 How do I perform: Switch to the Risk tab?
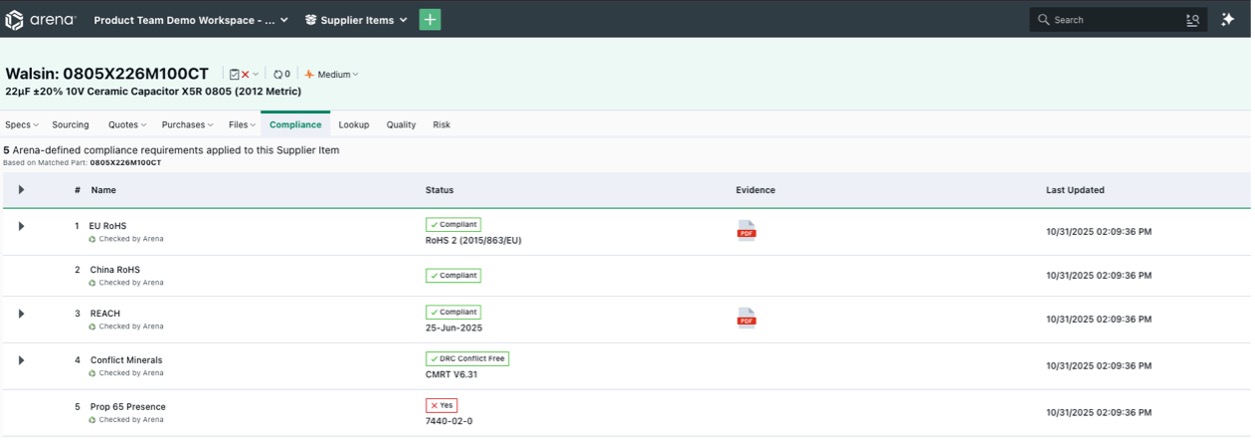pos(441,125)
